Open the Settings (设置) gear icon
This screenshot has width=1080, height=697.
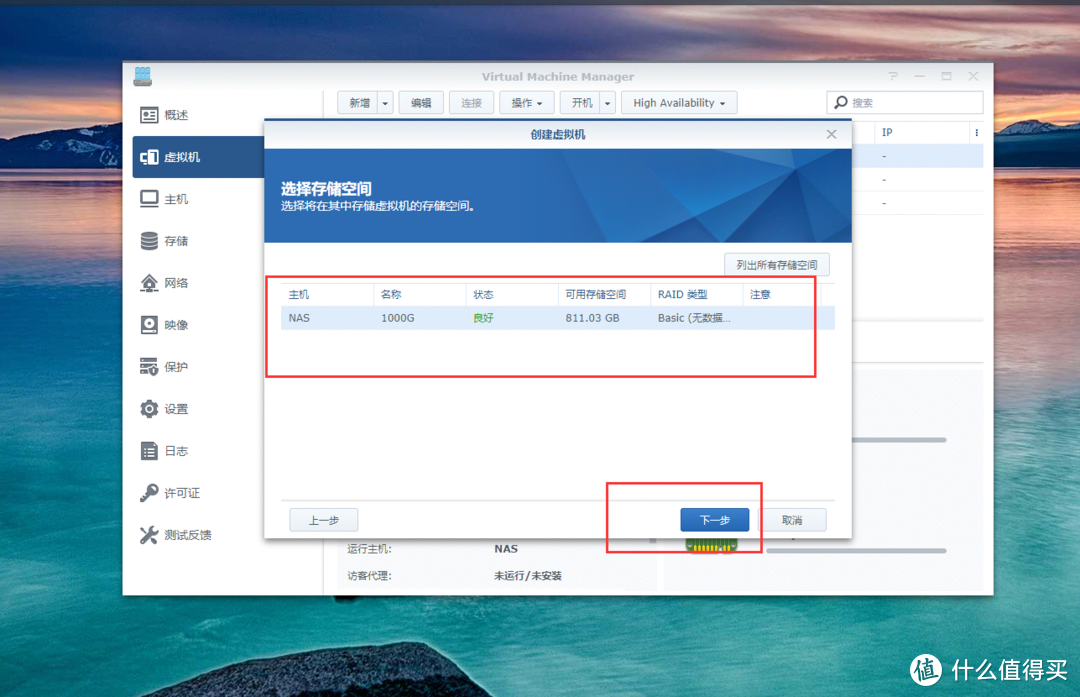[x=149, y=409]
